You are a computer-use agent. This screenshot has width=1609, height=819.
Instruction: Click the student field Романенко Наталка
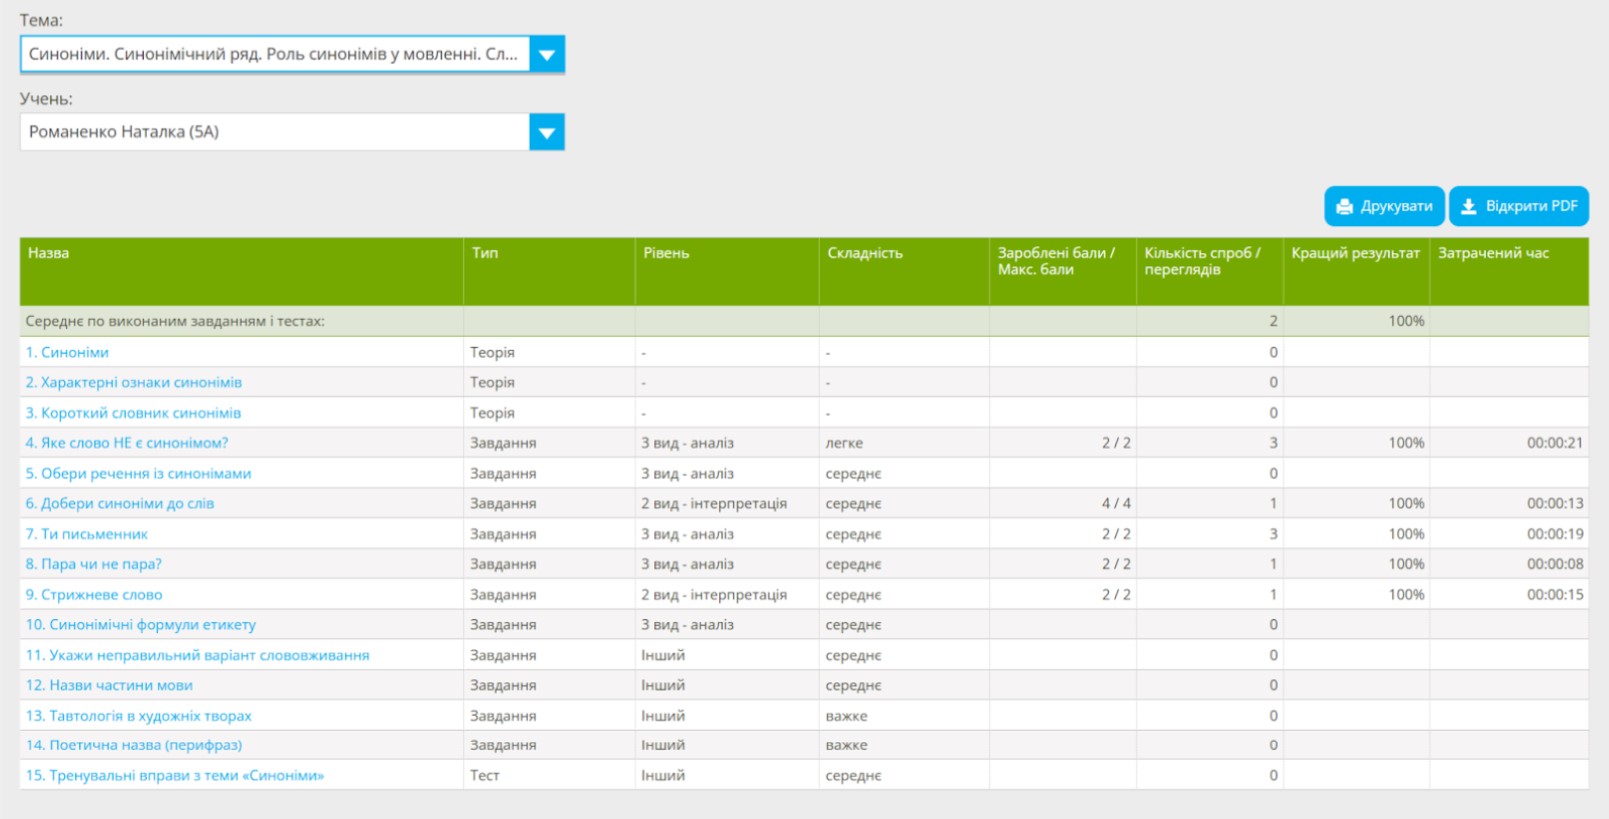point(274,132)
